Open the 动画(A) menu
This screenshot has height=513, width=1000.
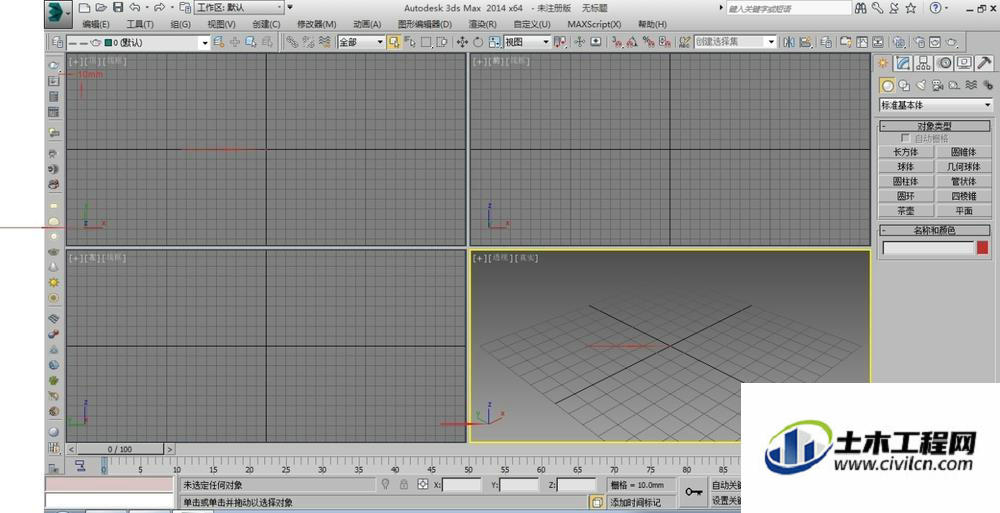367,24
